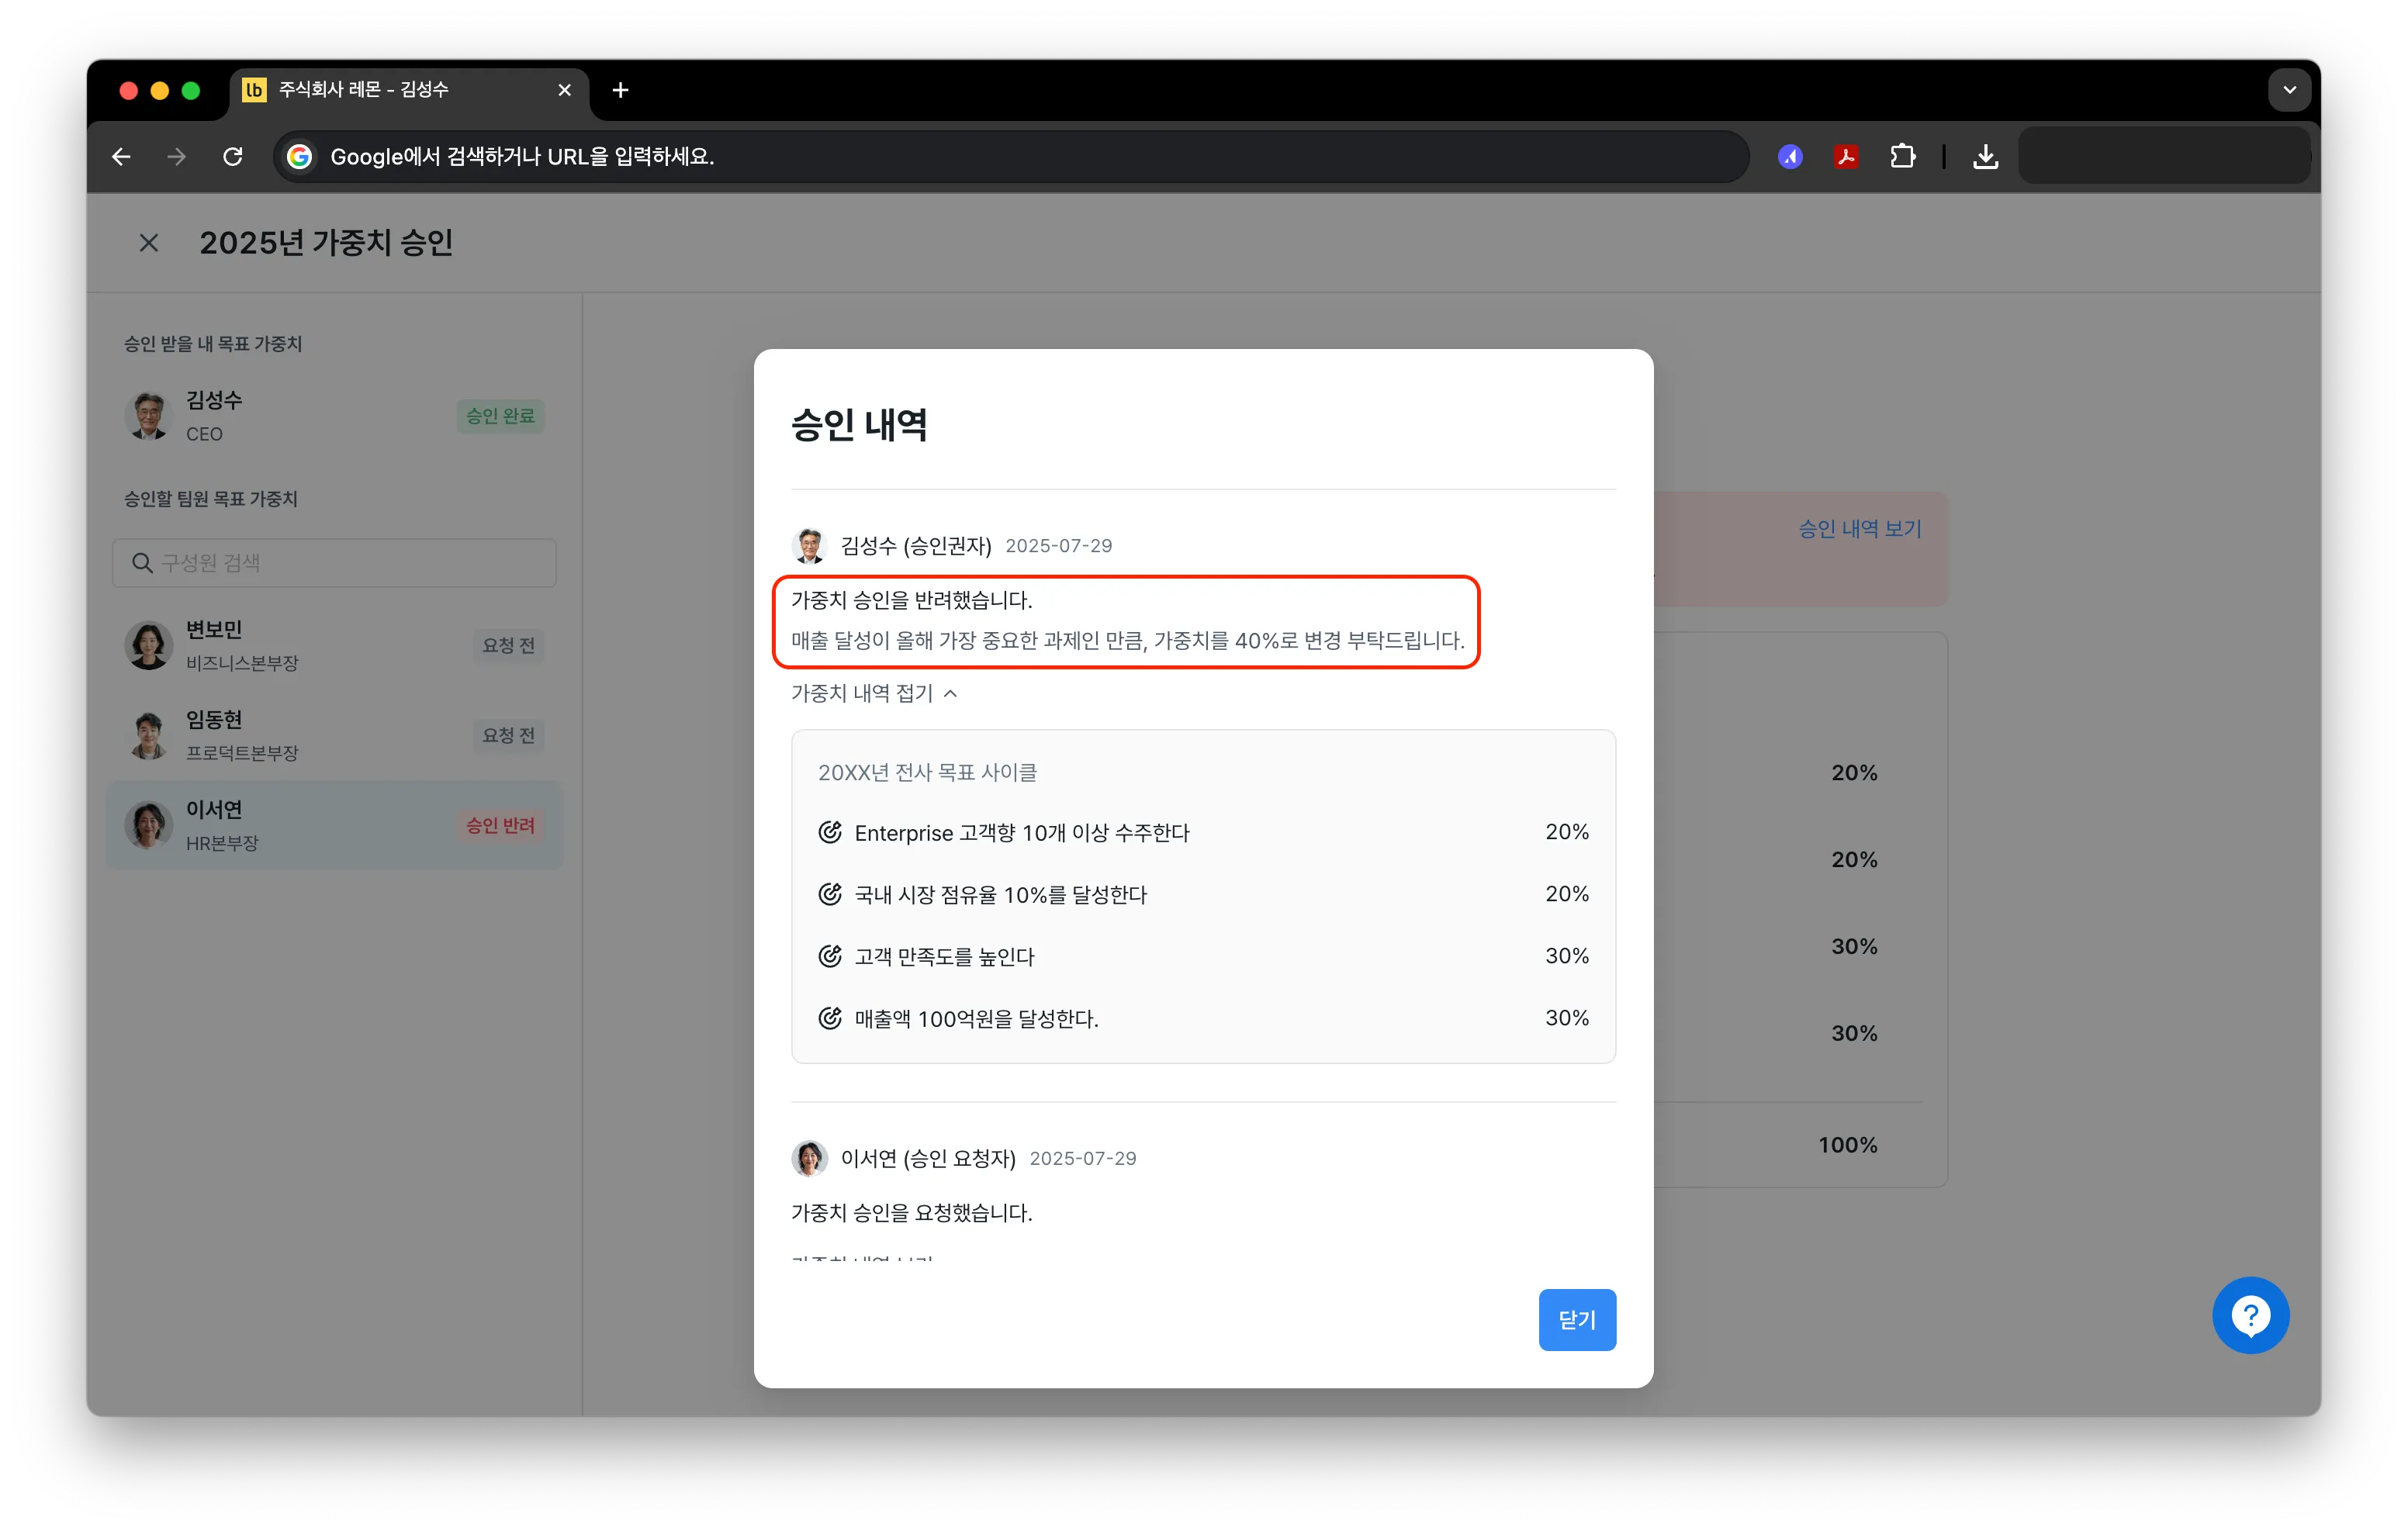This screenshot has height=1531, width=2408.
Task: Click the 가중치 승인을 반려했습니다. message
Action: click(x=911, y=600)
